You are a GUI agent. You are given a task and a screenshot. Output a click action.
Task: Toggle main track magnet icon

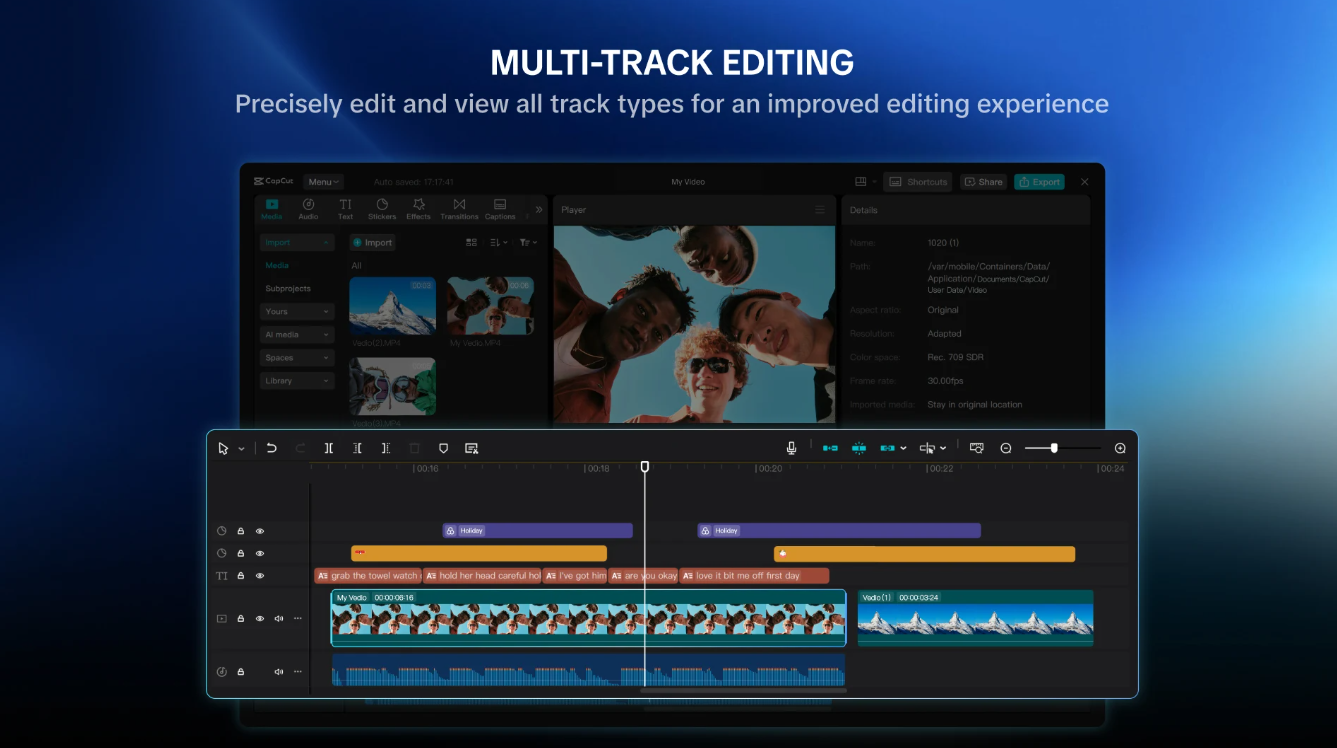[x=830, y=448]
